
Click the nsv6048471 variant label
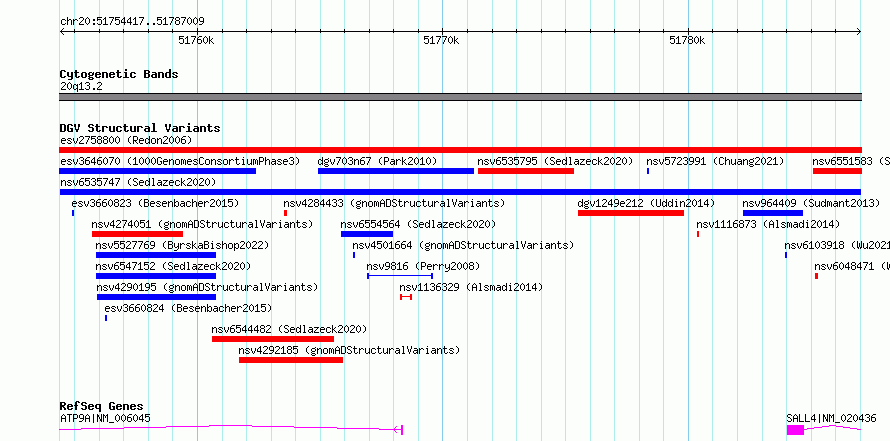click(851, 266)
